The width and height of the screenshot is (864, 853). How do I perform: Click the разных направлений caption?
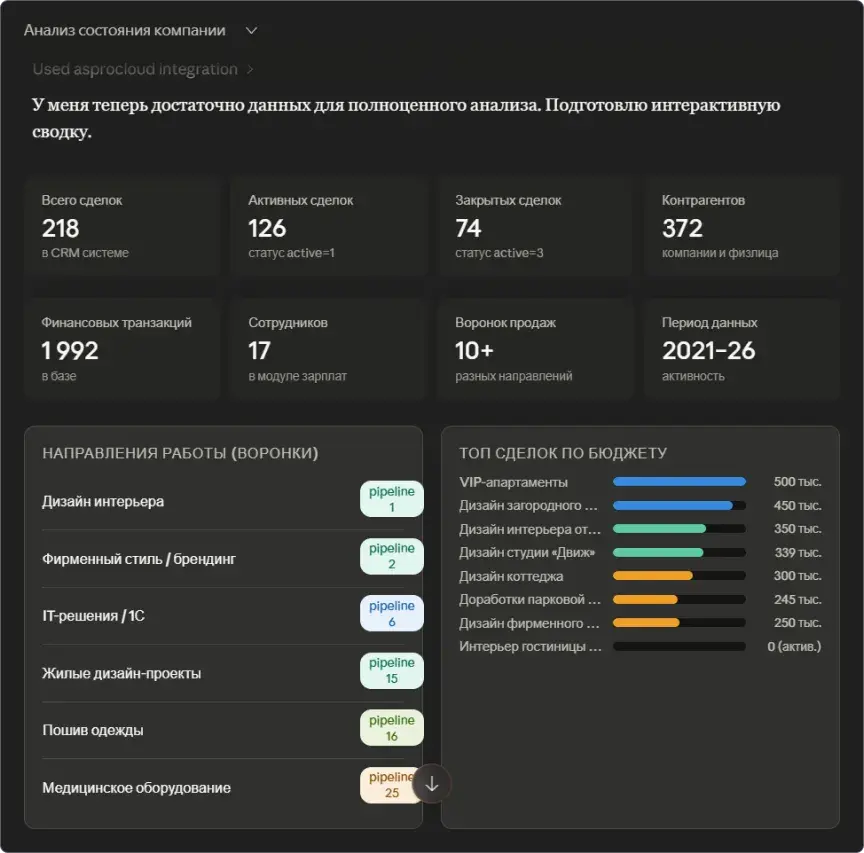tap(514, 376)
